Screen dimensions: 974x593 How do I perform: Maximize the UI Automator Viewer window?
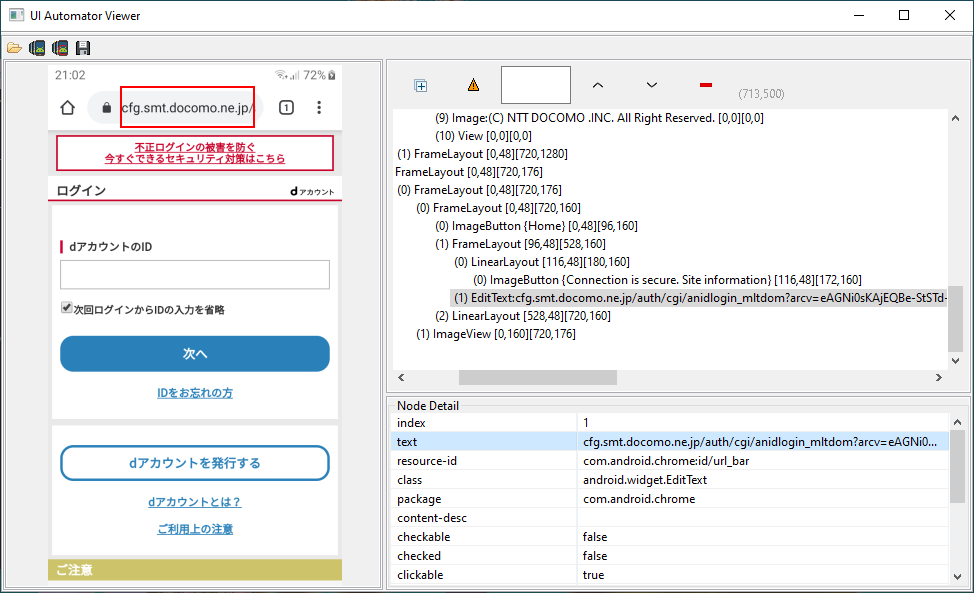click(904, 16)
